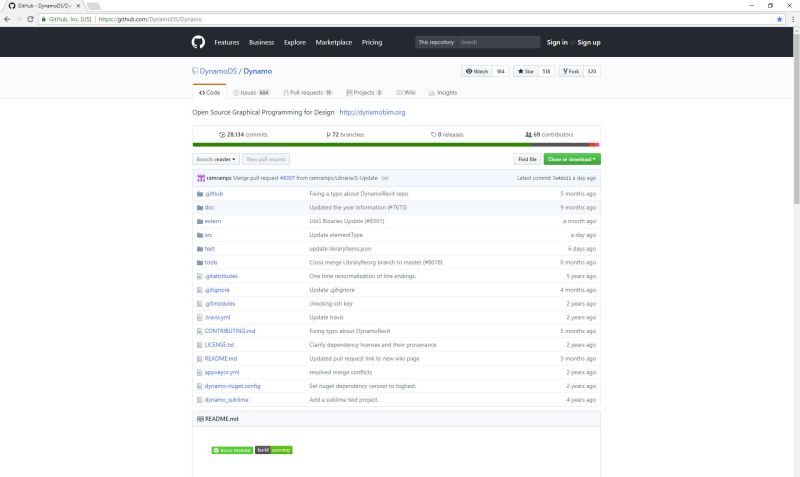Click the repository language color bar
The width and height of the screenshot is (800, 477).
pyautogui.click(x=396, y=145)
